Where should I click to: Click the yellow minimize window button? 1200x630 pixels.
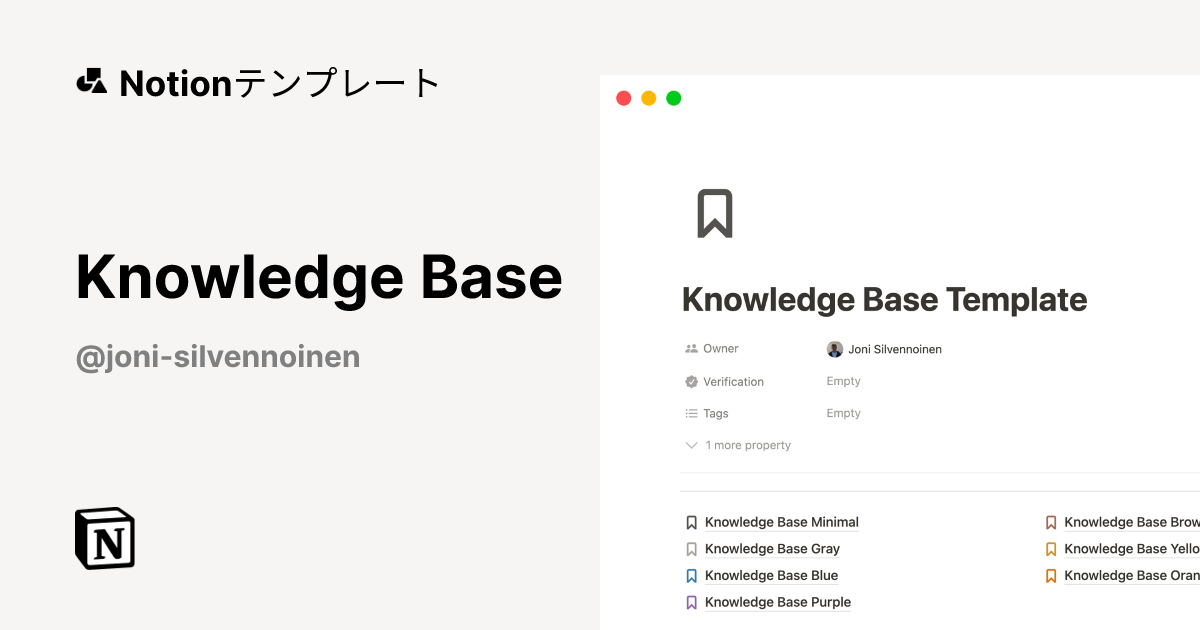point(649,98)
